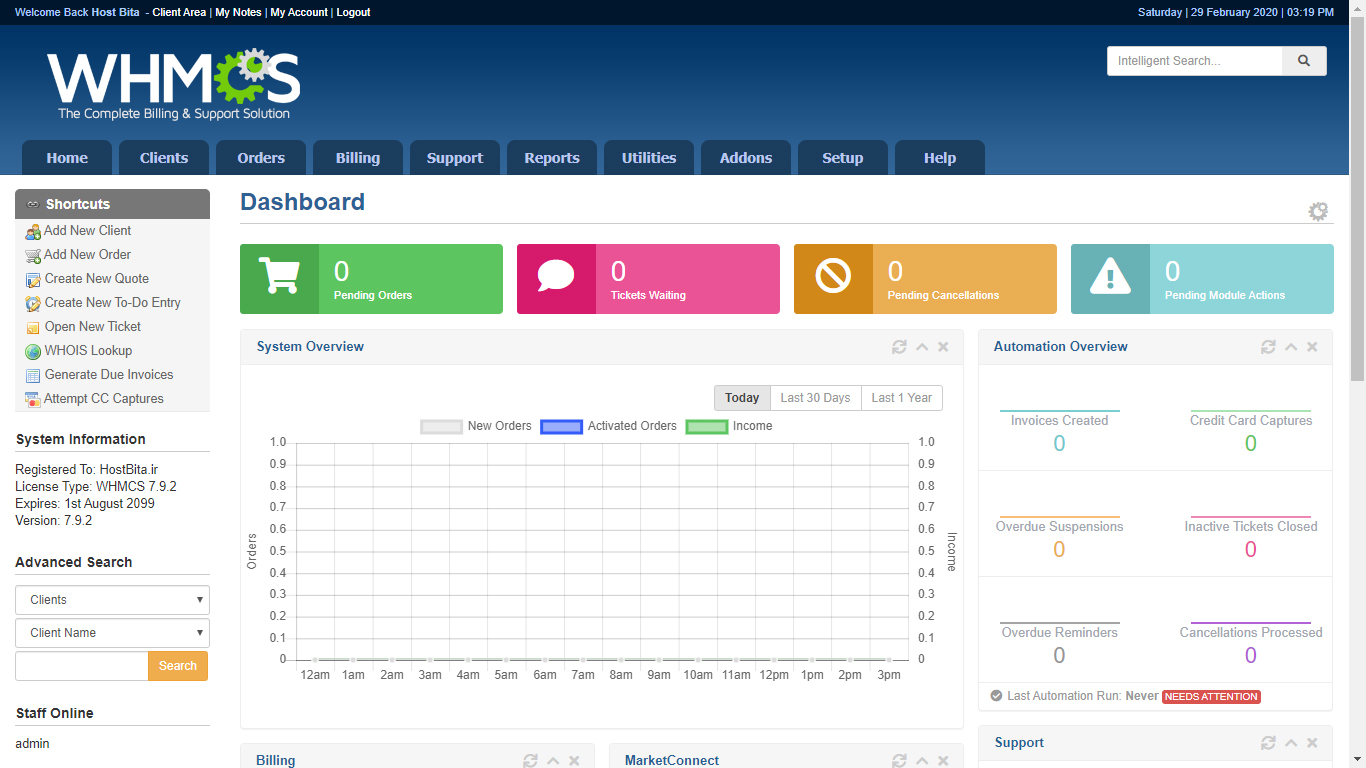Click the Attempt CC Captures icon
This screenshot has width=1366, height=768.
[33, 399]
